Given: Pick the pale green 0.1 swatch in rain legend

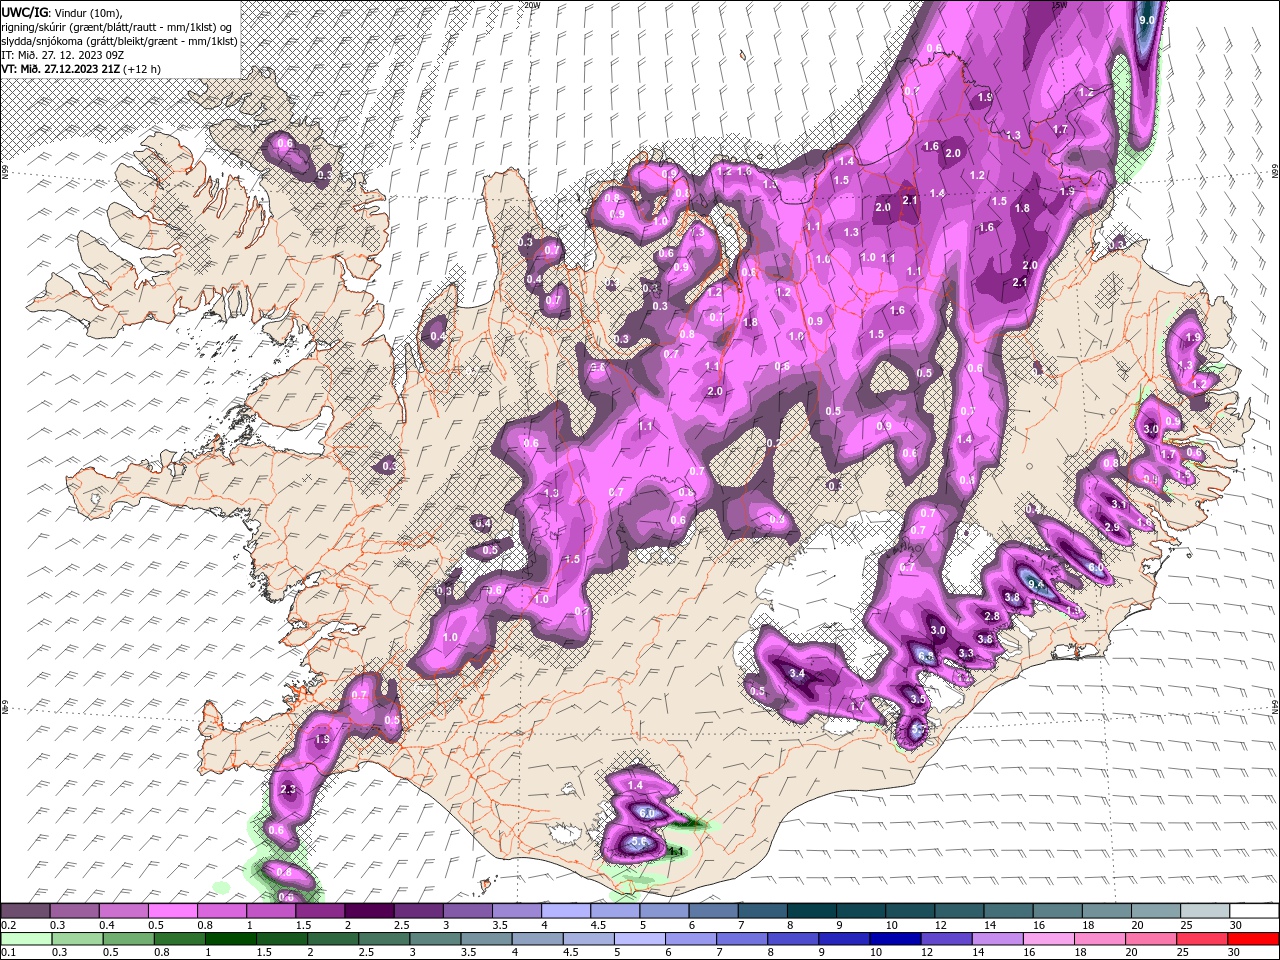Looking at the screenshot, I should click(27, 939).
